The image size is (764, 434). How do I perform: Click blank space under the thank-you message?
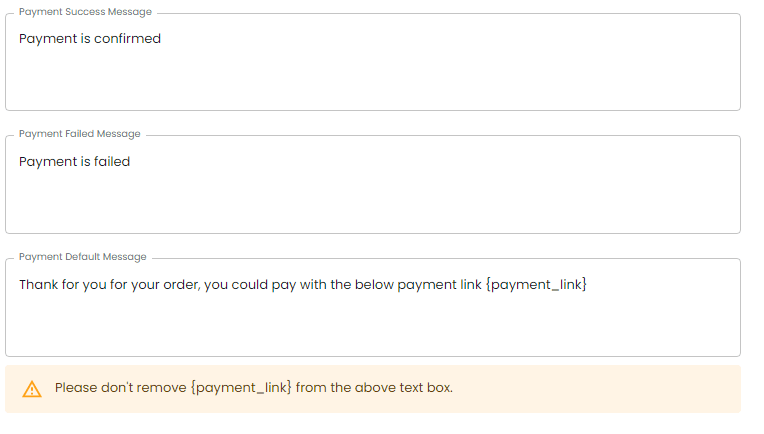tap(373, 324)
